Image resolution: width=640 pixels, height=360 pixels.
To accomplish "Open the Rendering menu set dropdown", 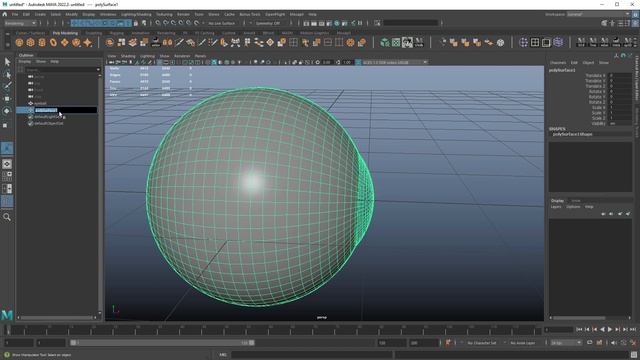I will (x=20, y=23).
